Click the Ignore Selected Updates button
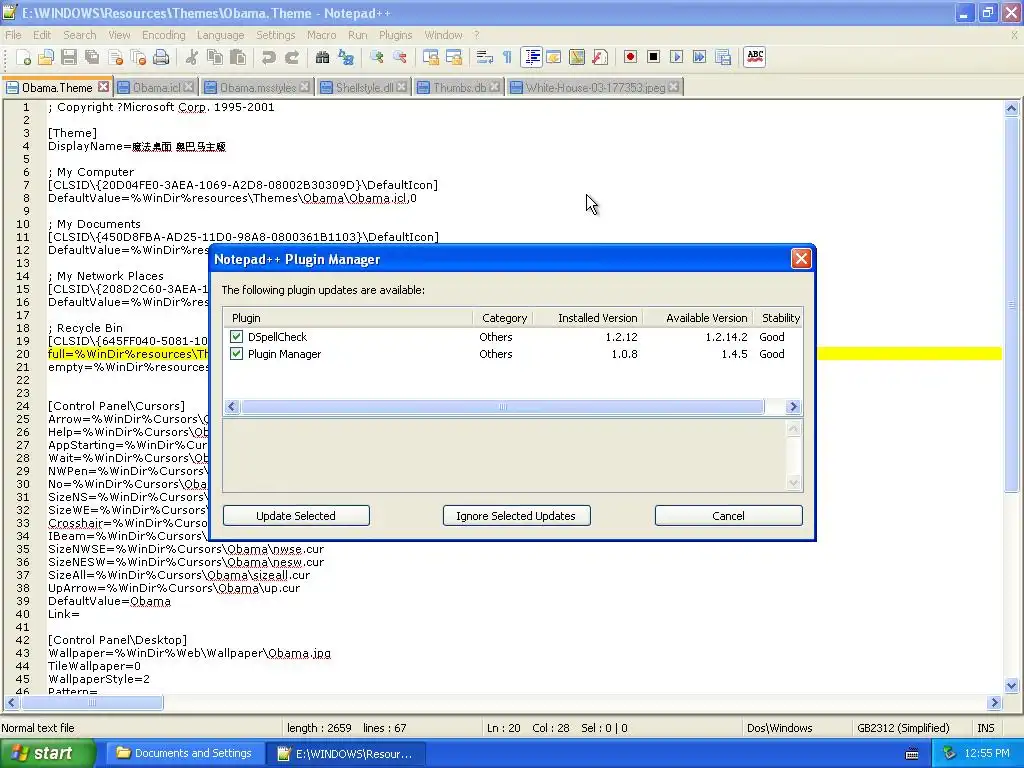This screenshot has height=768, width=1024. pos(516,516)
